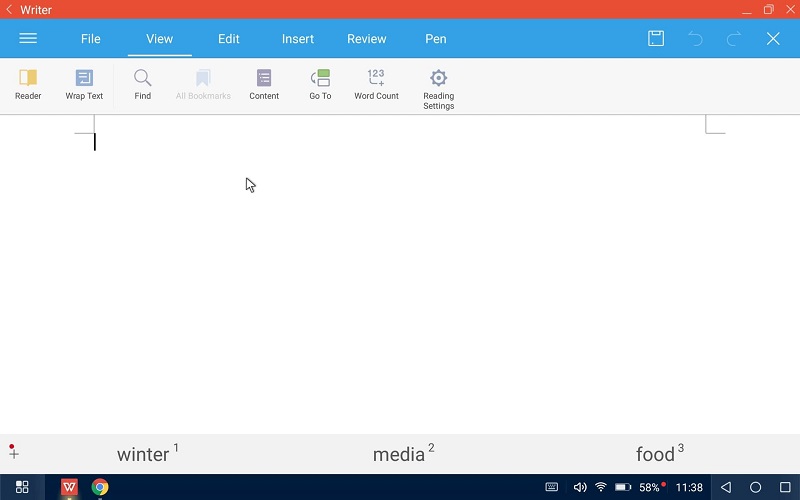Choose the suggestion word "media"
Viewport: 800px width, 500px height.
pyautogui.click(x=399, y=454)
